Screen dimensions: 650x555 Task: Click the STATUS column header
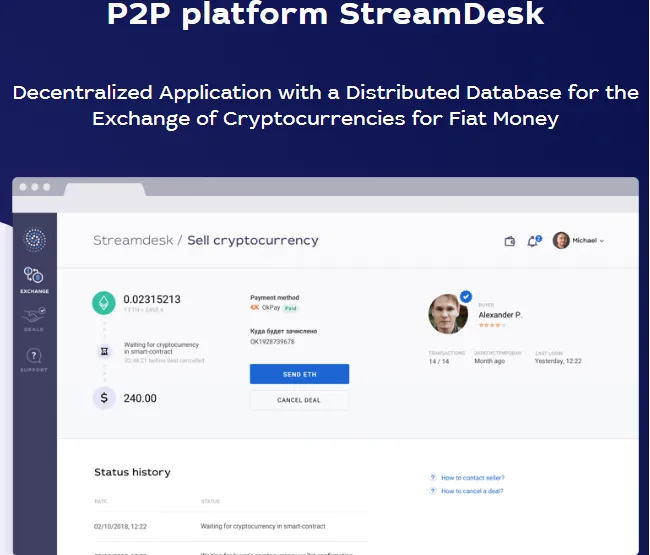click(210, 501)
